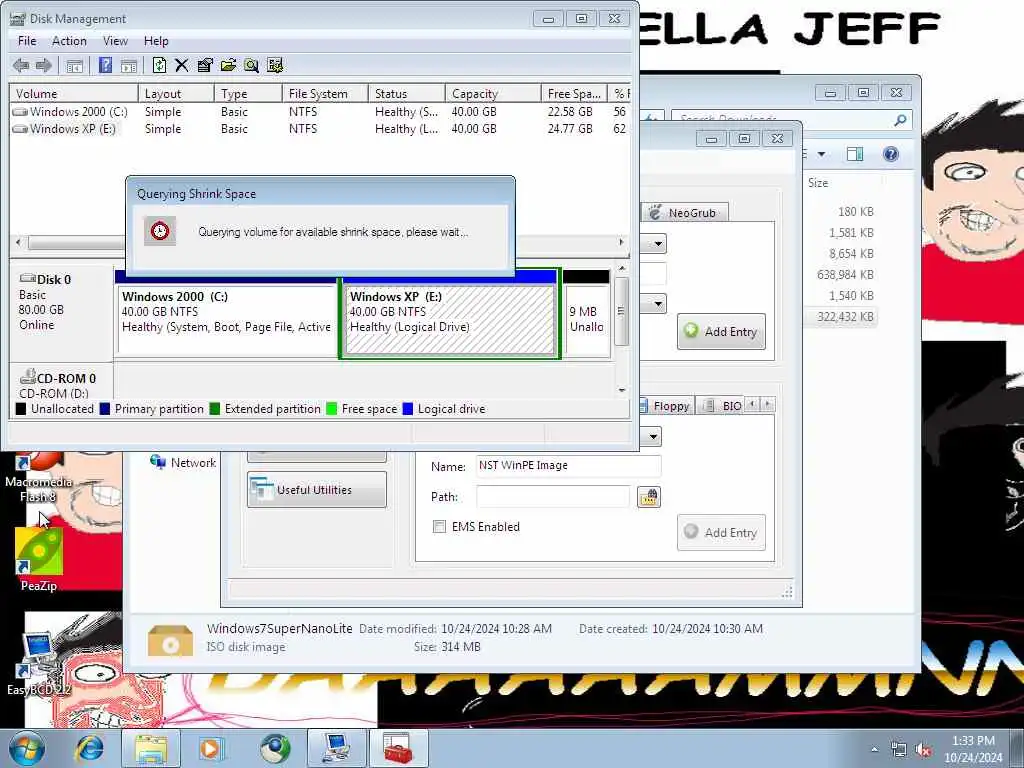The image size is (1024, 768).
Task: Click the Name field containing NST WinPE Image
Action: [569, 466]
